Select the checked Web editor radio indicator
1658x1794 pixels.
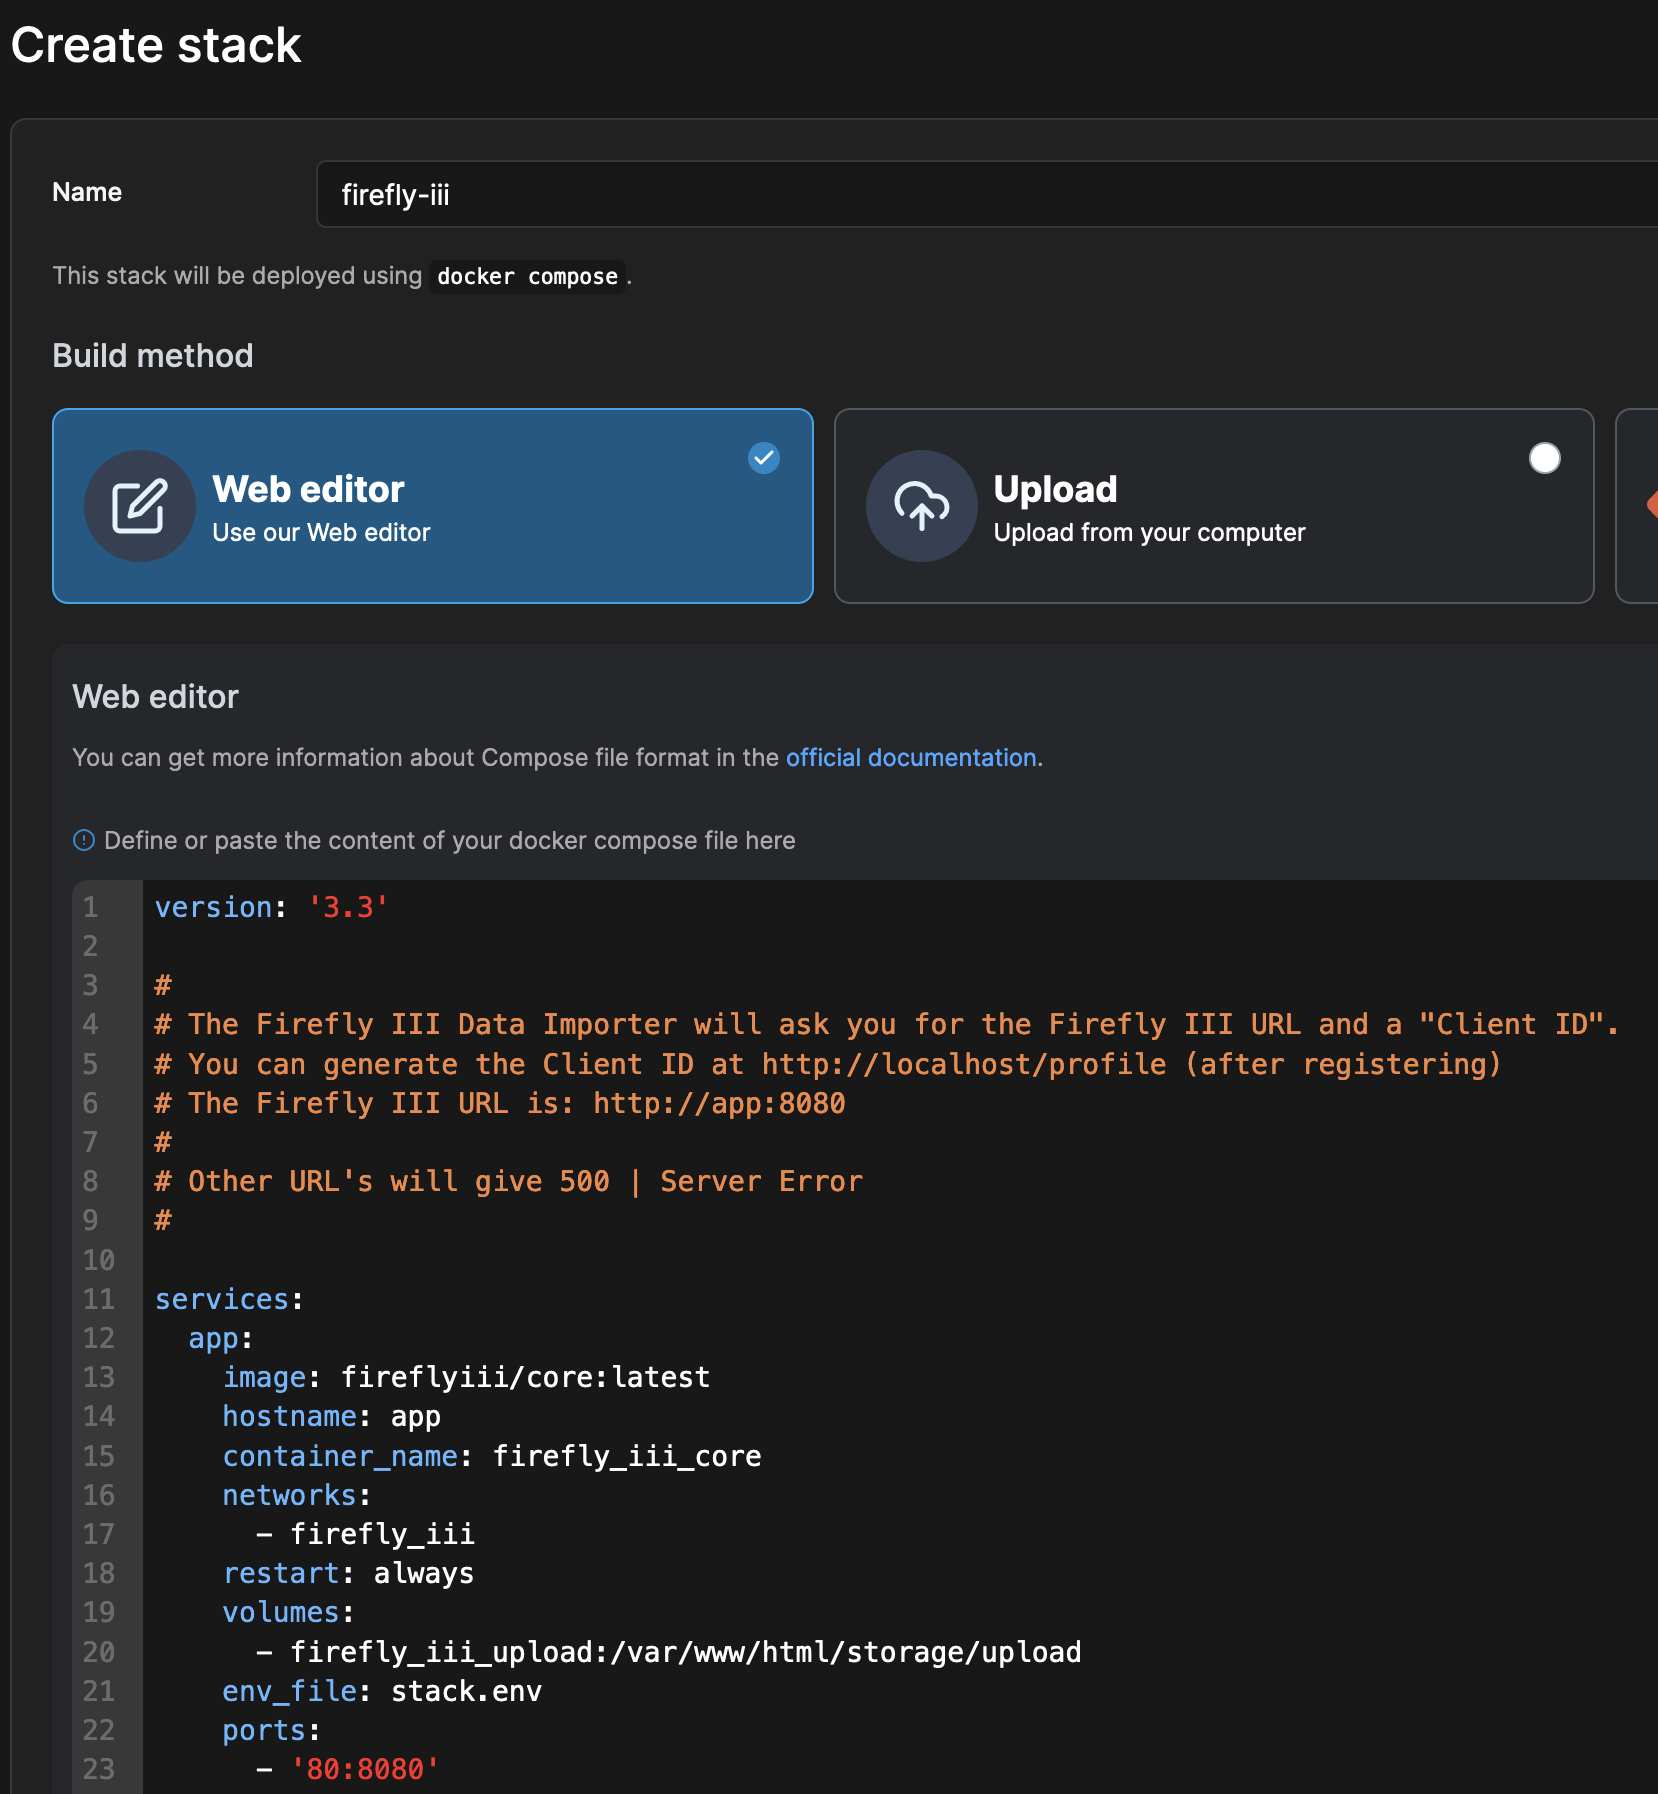(x=764, y=458)
